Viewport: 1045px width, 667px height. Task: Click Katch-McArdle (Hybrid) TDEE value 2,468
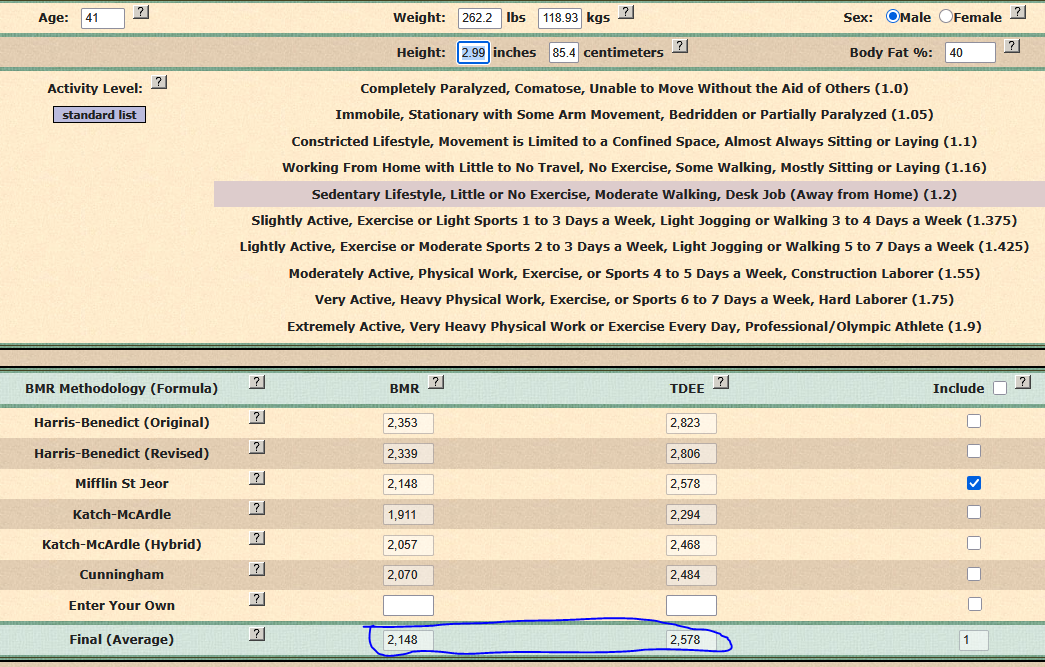coord(691,545)
